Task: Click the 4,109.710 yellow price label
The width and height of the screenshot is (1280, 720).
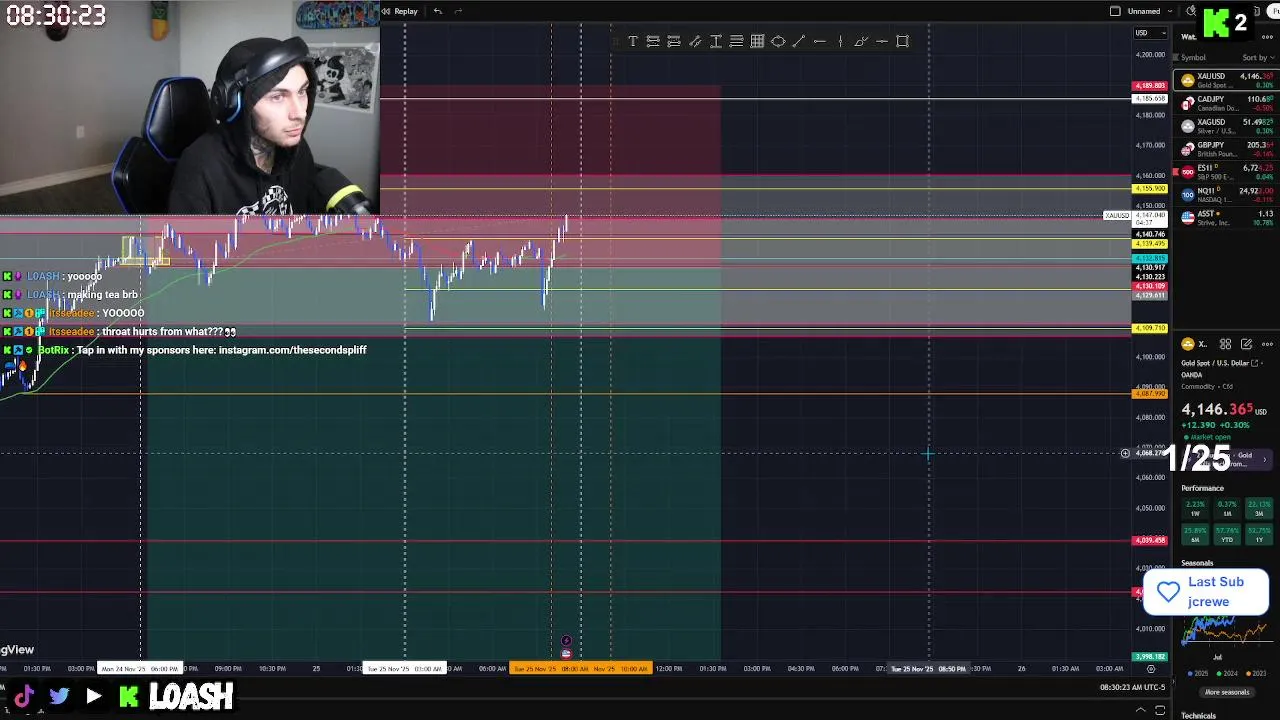Action: tap(1149, 329)
